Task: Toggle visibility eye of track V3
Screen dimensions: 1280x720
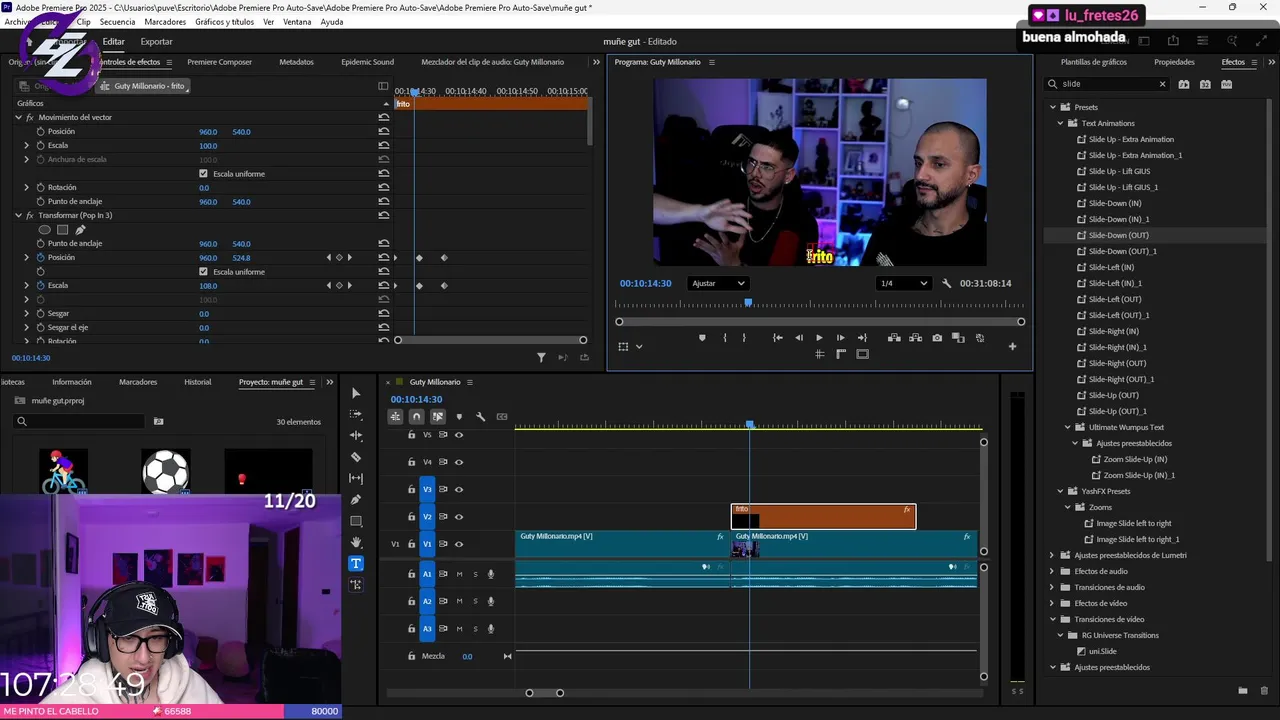Action: pos(459,489)
